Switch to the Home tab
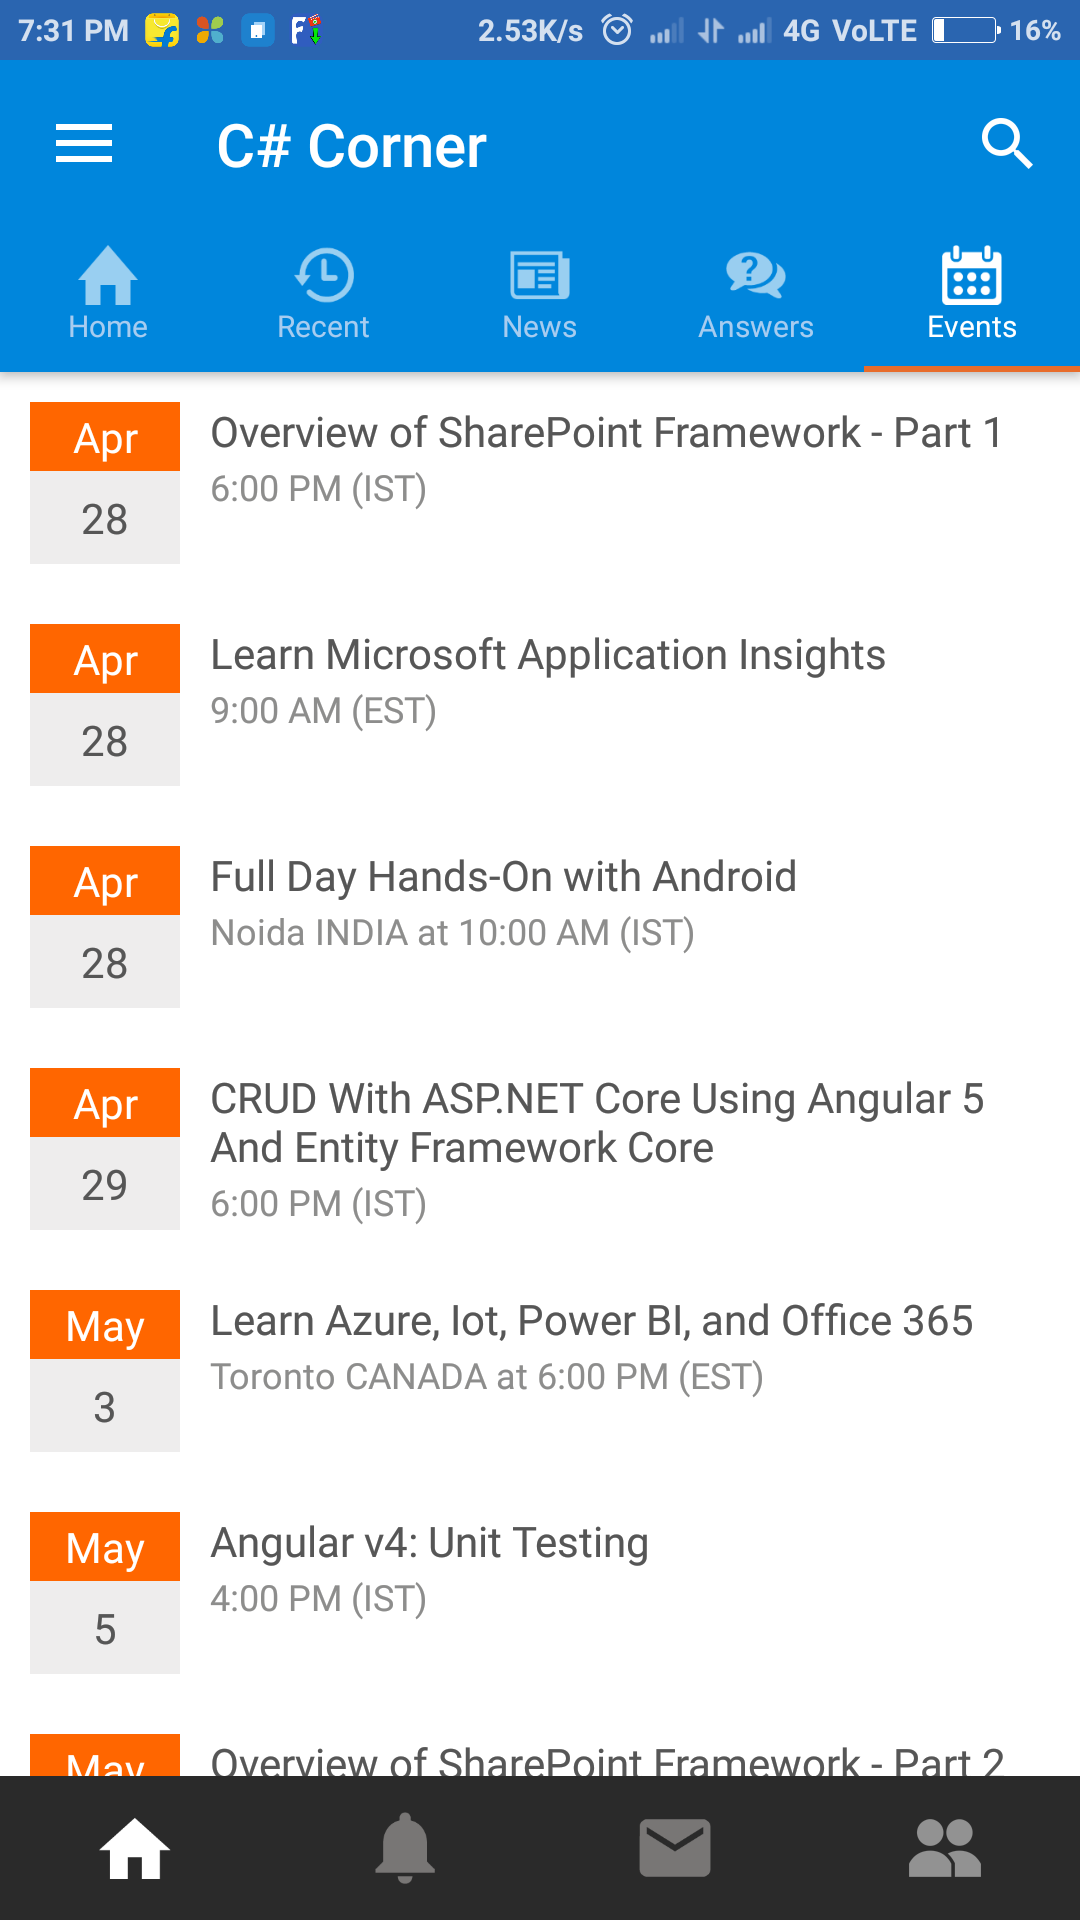 click(108, 294)
